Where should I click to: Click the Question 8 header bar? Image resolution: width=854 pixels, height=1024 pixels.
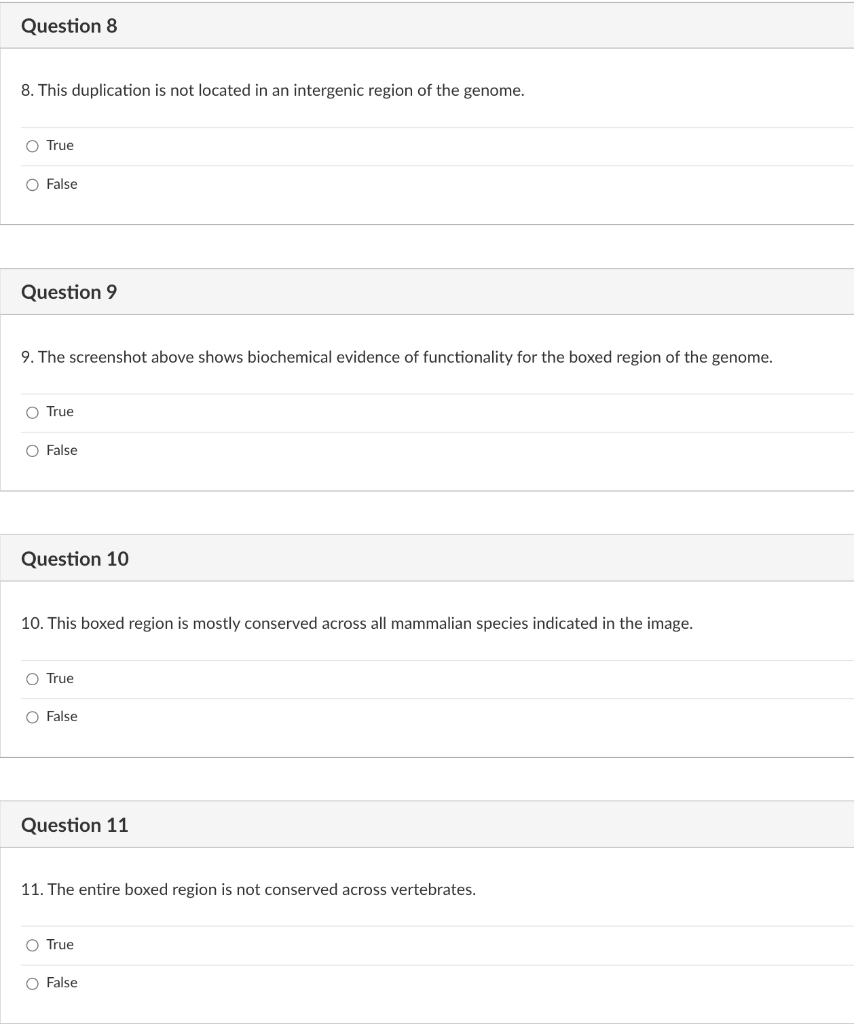pyautogui.click(x=427, y=26)
